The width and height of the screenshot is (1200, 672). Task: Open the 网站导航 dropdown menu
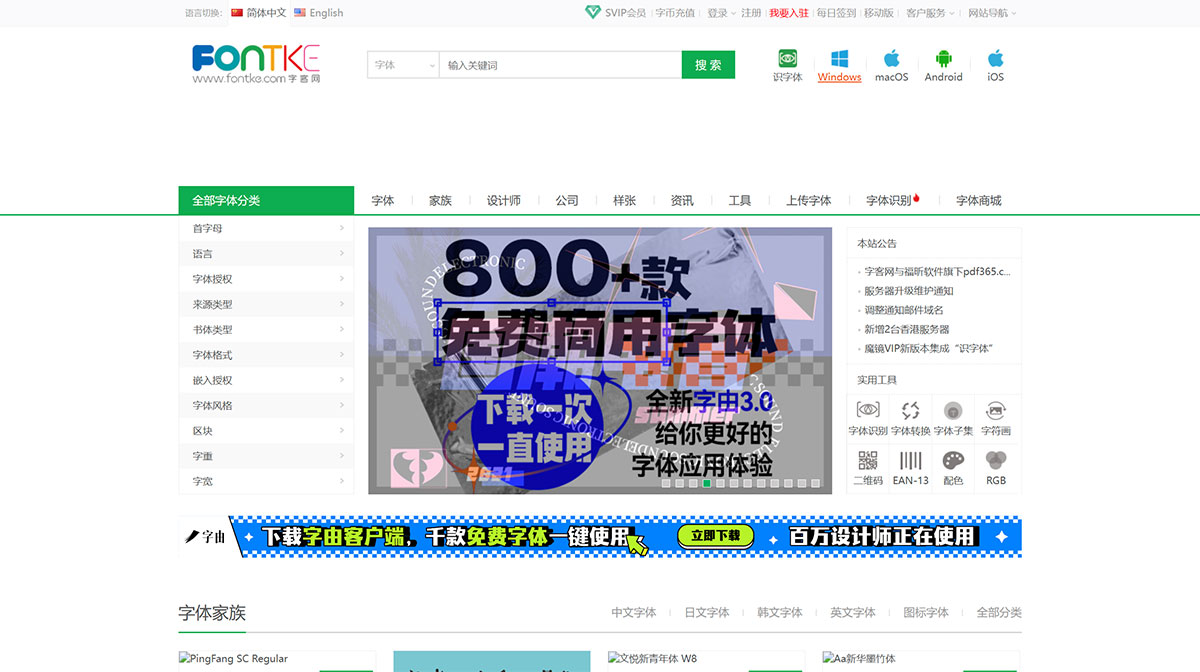988,13
